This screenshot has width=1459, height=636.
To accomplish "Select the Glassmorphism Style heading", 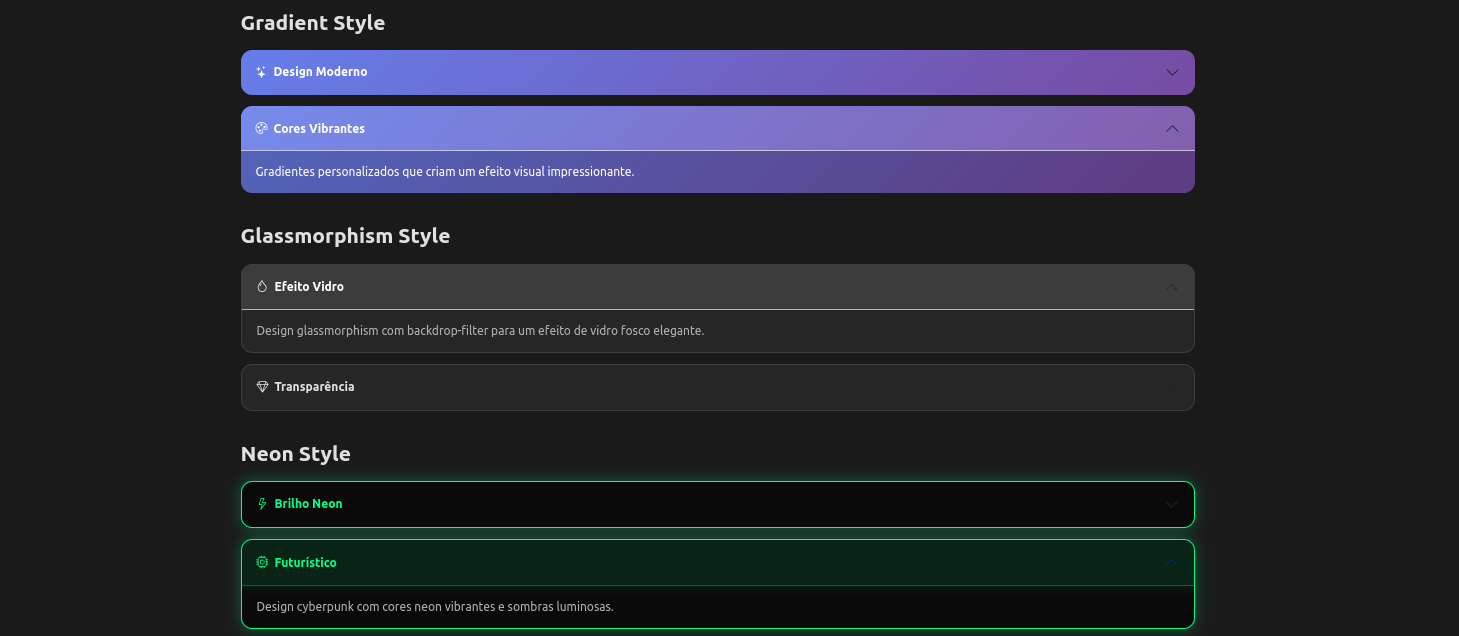I will click(345, 235).
